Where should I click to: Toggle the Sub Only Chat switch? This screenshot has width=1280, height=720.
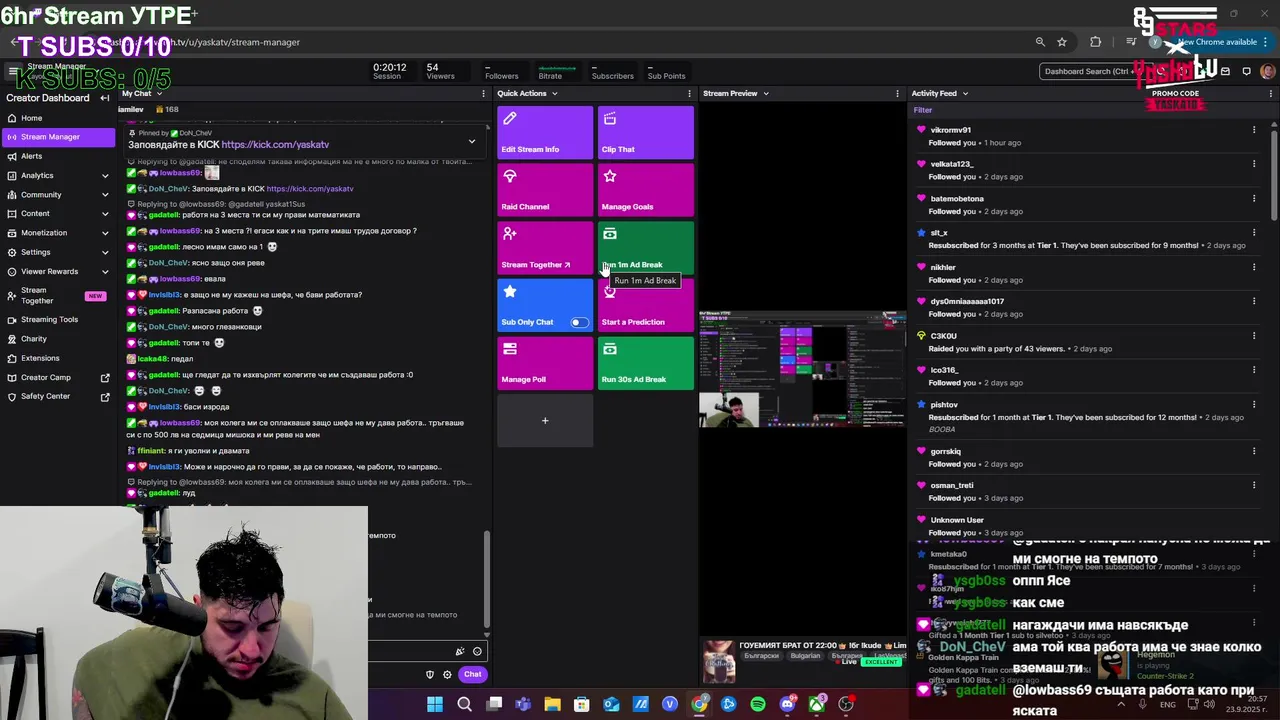[x=579, y=322]
